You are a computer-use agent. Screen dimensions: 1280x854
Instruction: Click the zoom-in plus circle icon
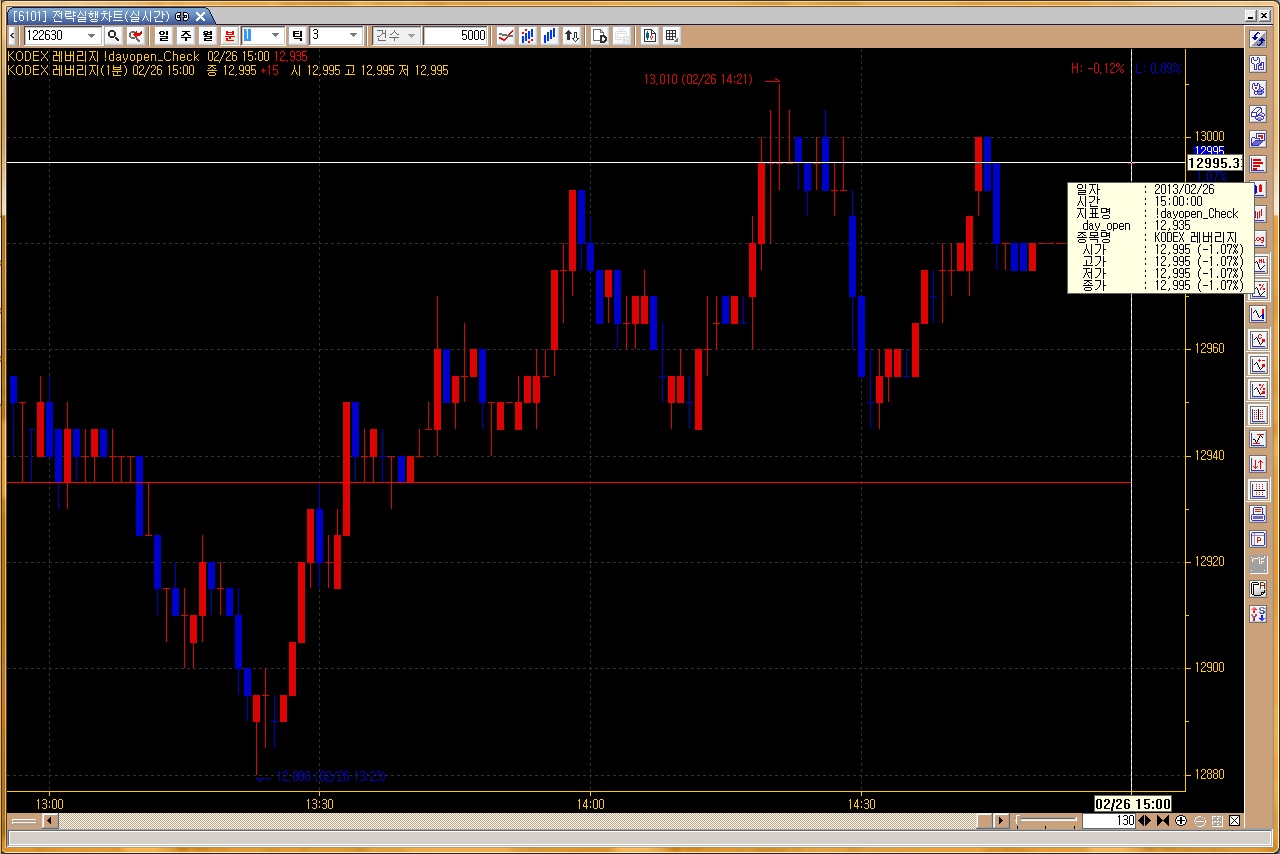tap(1181, 821)
